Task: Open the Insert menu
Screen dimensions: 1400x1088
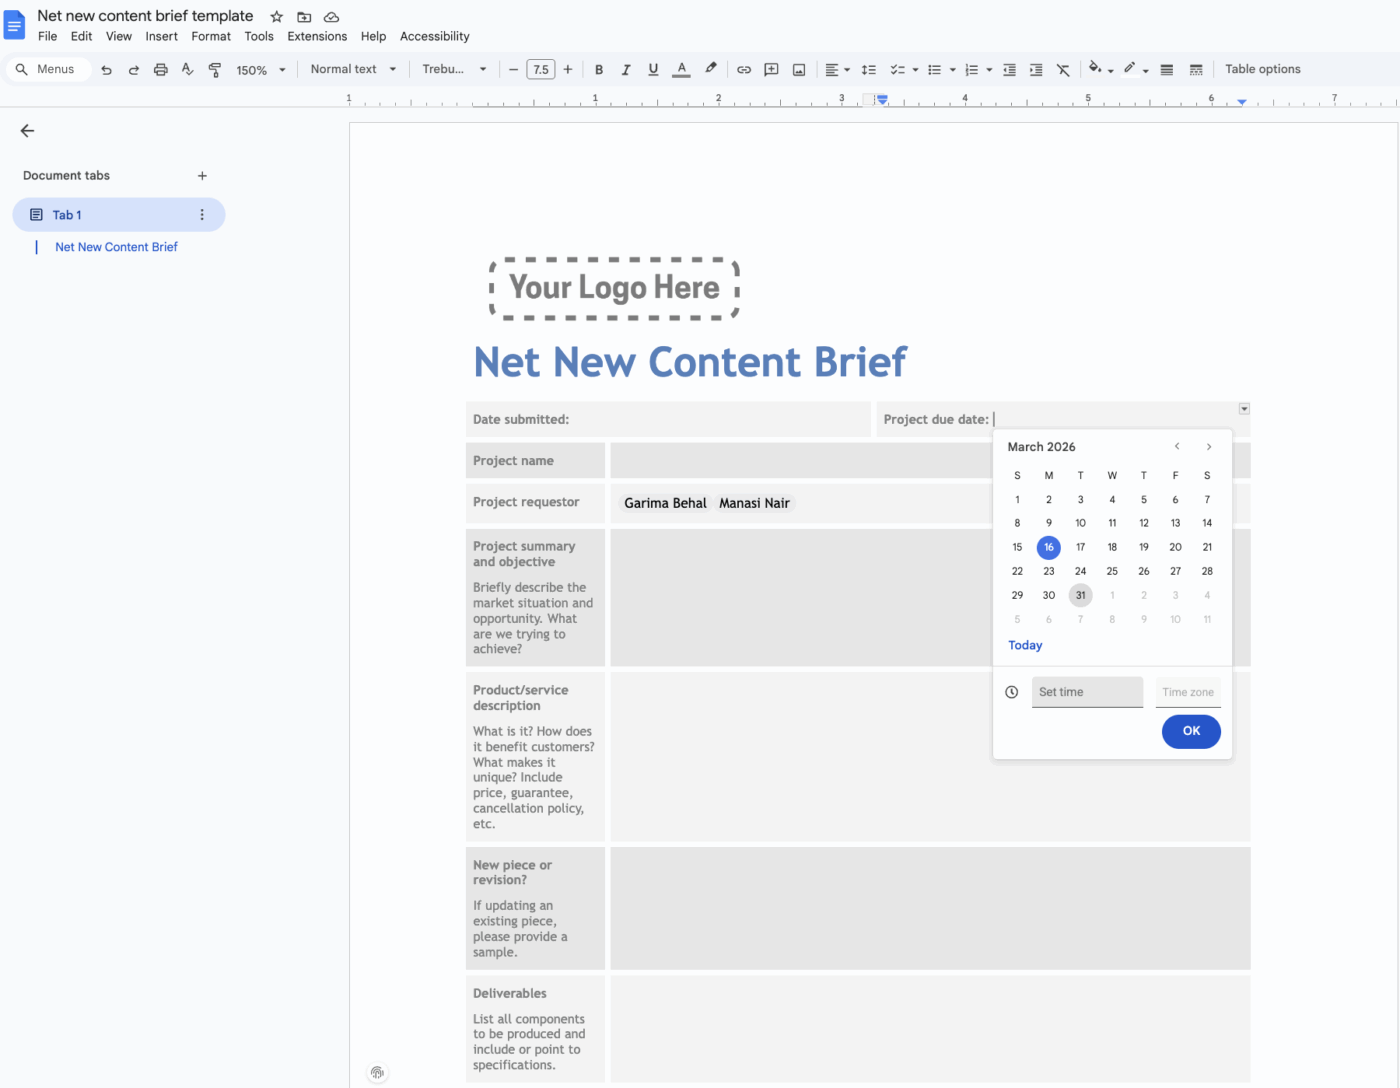Action: (161, 37)
